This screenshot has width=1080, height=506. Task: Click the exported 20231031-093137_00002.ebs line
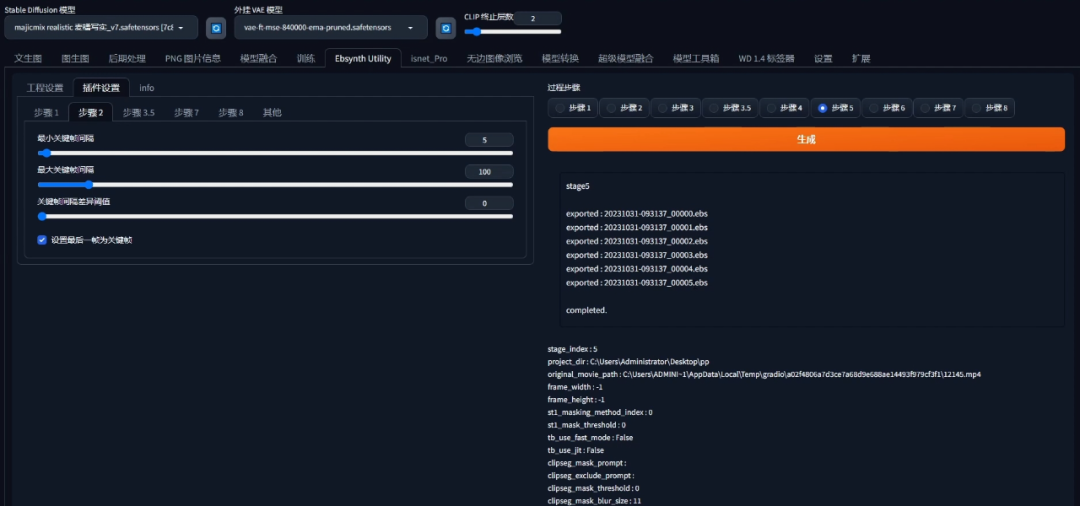(637, 241)
